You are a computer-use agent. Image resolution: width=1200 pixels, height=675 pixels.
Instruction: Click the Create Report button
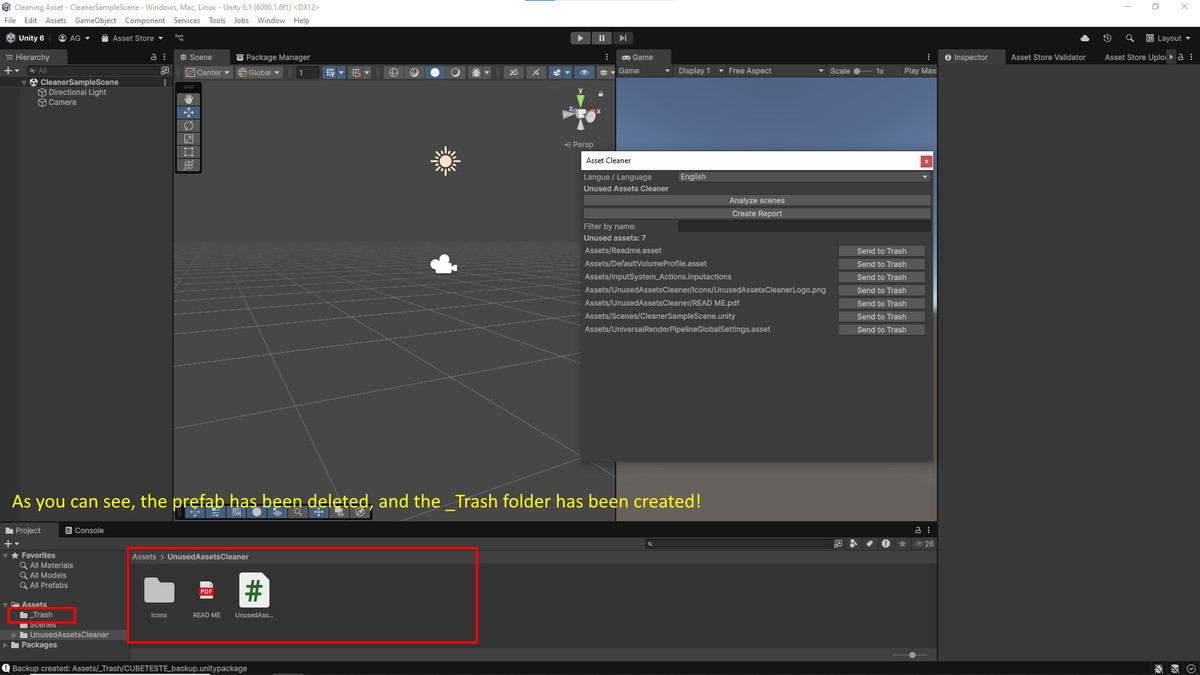pos(757,213)
